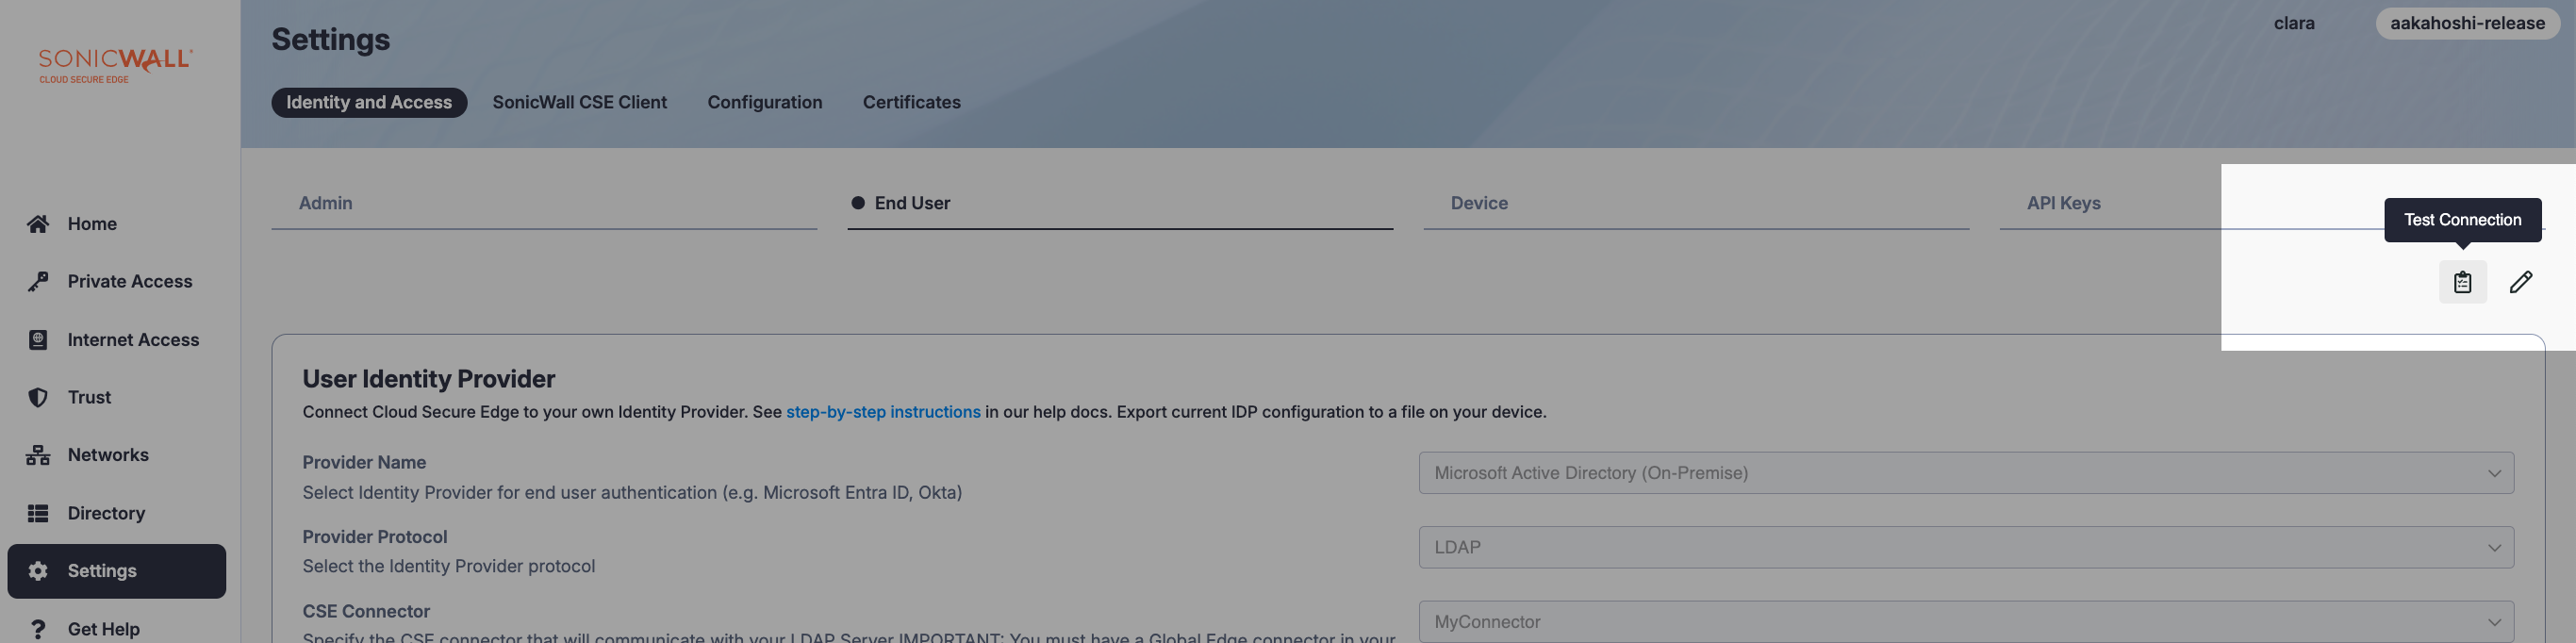Image resolution: width=2576 pixels, height=643 pixels.
Task: Click the aakahoshi-release organization button
Action: coord(2467,23)
